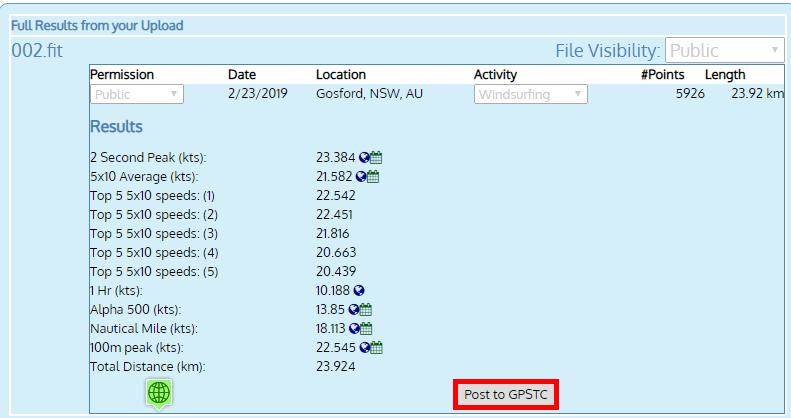Open the Activity dropdown showing Windsurfing

click(530, 94)
